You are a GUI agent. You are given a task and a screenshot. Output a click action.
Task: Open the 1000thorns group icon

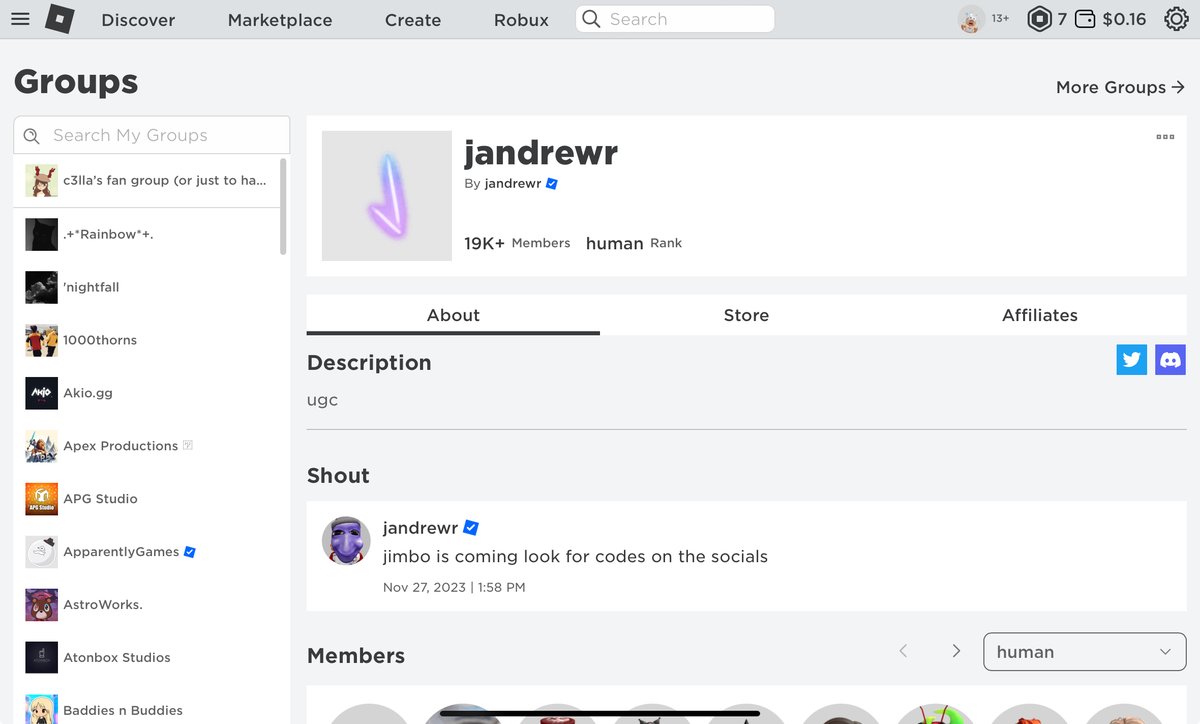pos(41,340)
